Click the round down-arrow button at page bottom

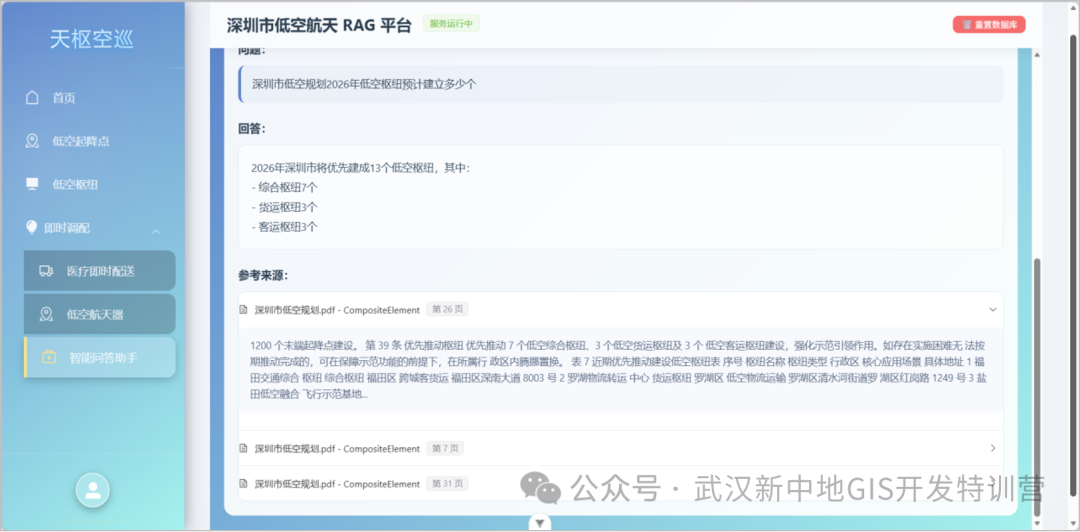540,523
